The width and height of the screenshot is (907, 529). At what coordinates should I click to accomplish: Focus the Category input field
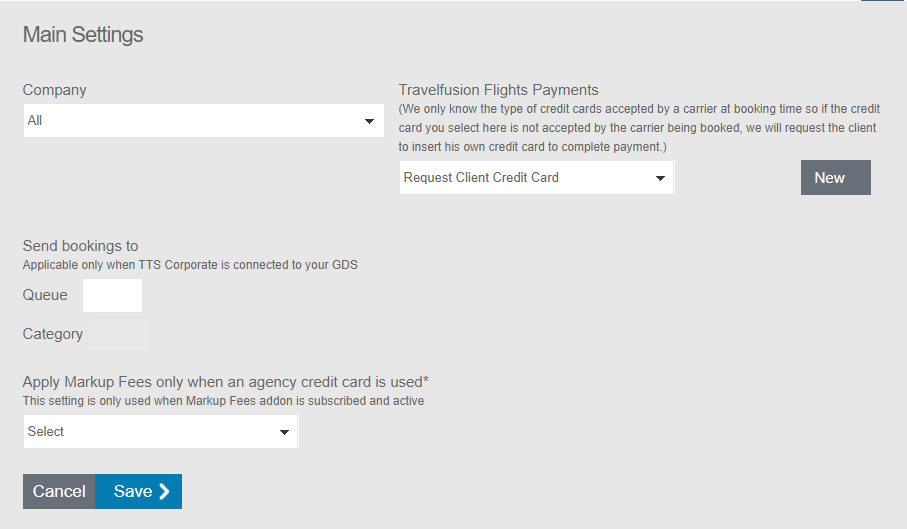(118, 335)
